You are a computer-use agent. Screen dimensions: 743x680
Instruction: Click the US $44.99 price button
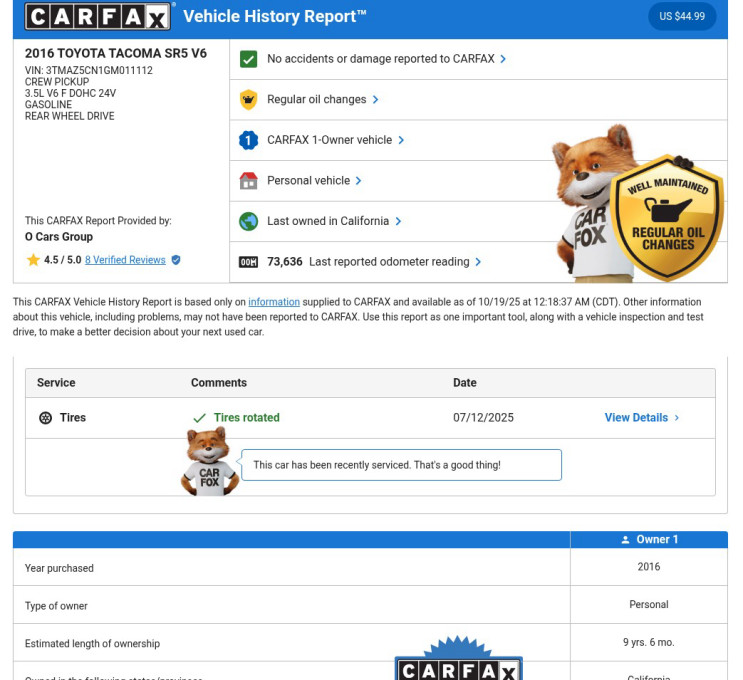pos(682,16)
